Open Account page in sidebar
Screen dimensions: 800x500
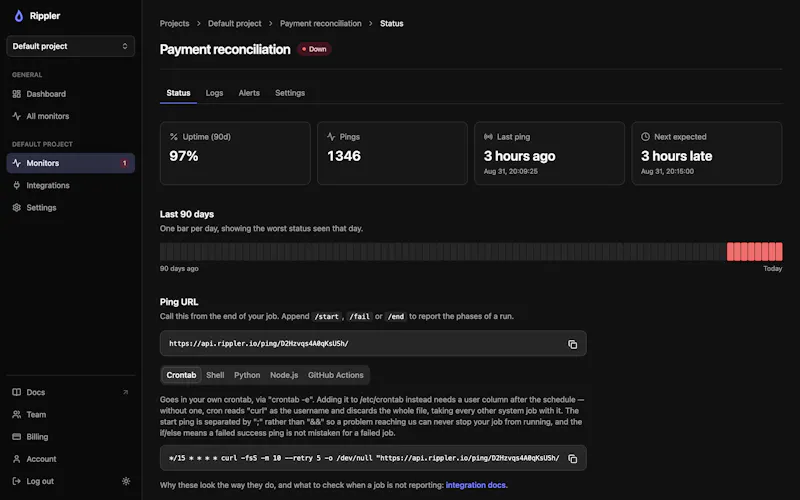pyautogui.click(x=70, y=459)
